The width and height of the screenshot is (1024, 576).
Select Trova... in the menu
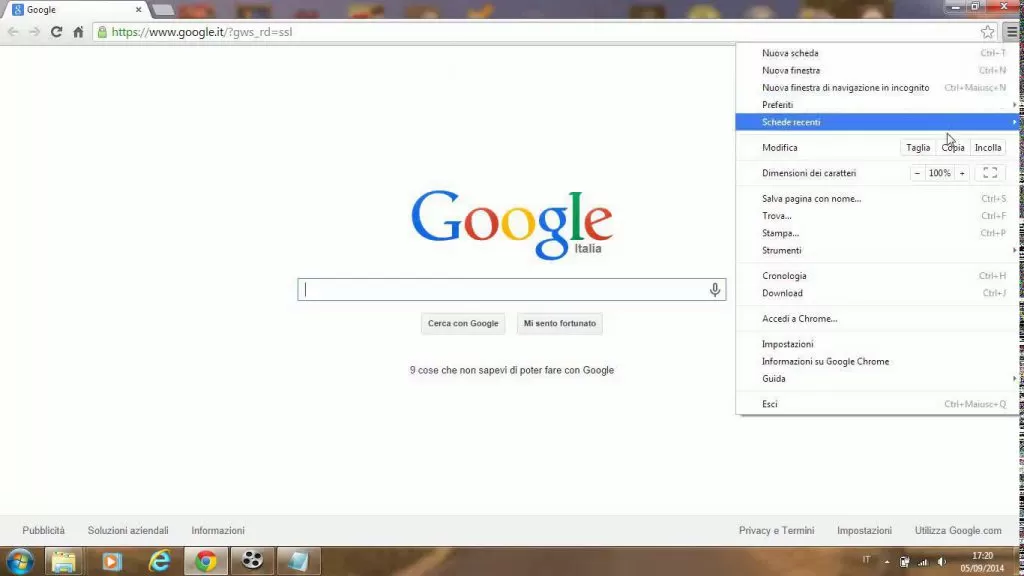876,216
